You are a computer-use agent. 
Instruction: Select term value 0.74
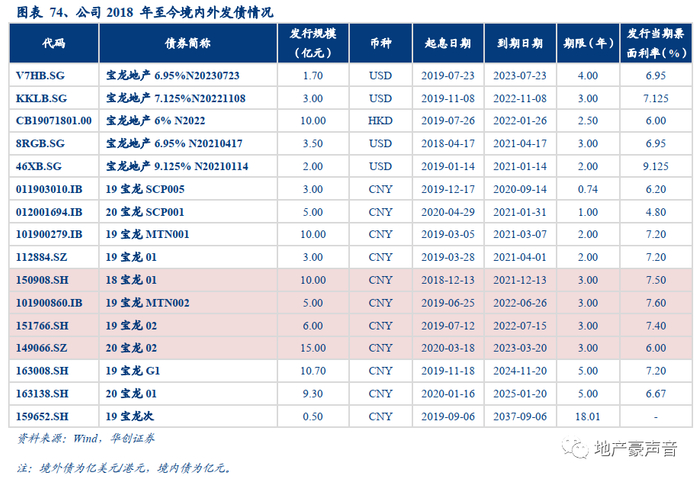pos(588,189)
